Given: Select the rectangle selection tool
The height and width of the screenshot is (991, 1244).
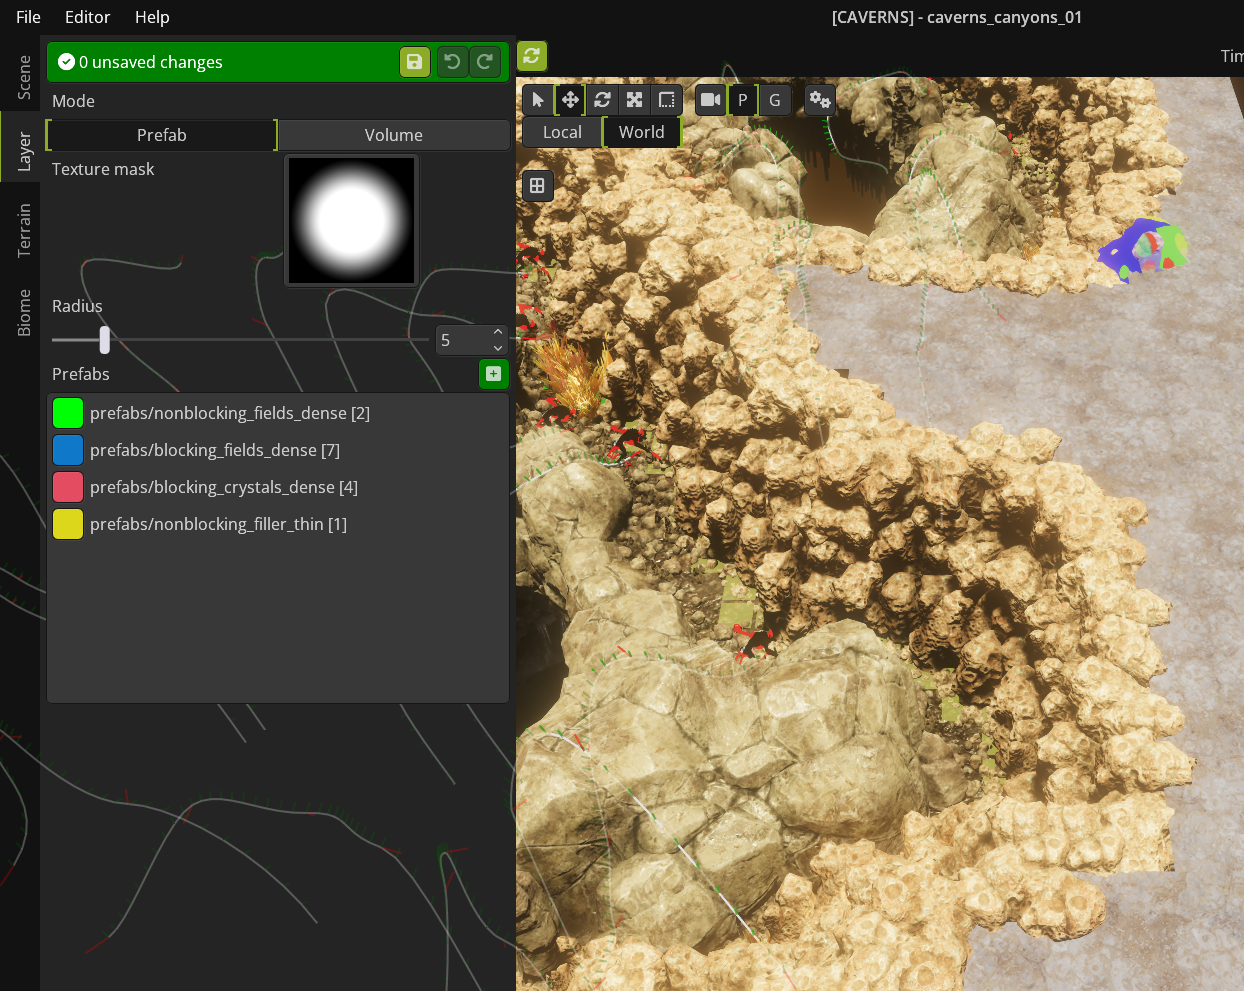Looking at the screenshot, I should coord(665,99).
